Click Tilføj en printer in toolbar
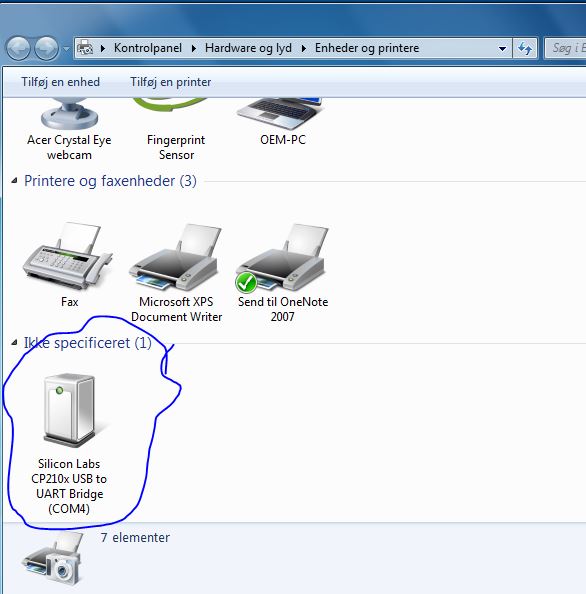The width and height of the screenshot is (586, 594). (170, 82)
